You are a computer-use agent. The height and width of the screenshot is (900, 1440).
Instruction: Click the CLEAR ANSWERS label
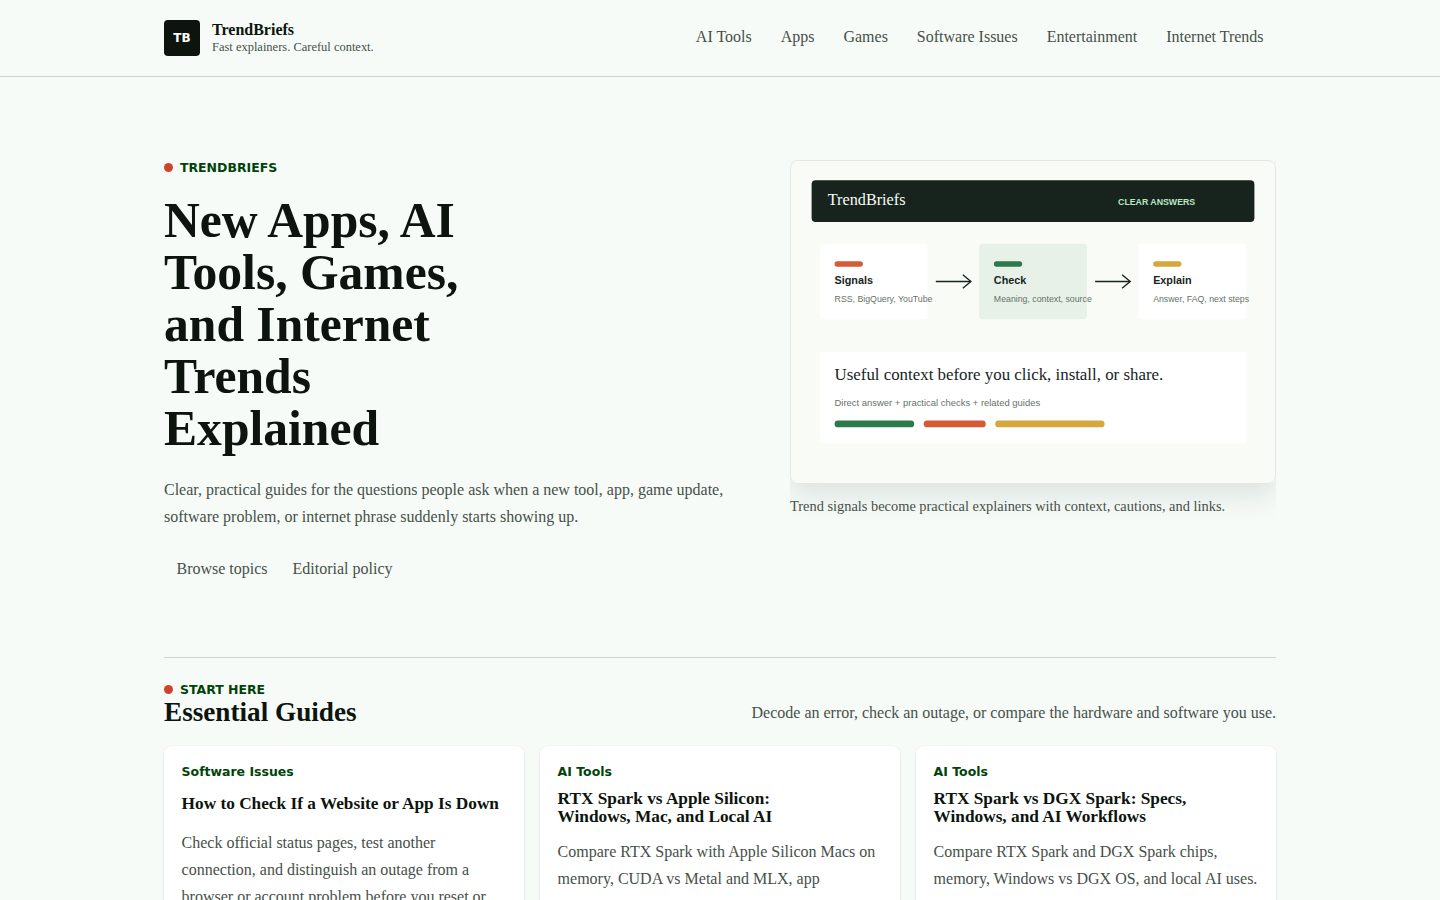1156,202
